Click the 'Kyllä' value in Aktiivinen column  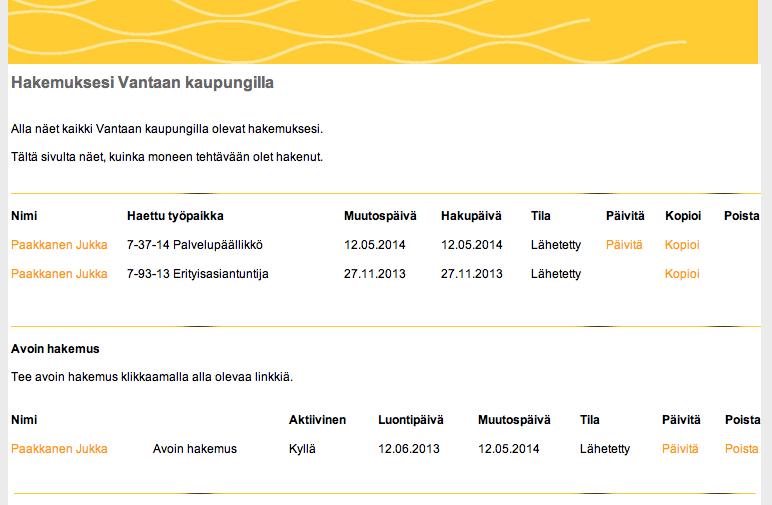[302, 449]
